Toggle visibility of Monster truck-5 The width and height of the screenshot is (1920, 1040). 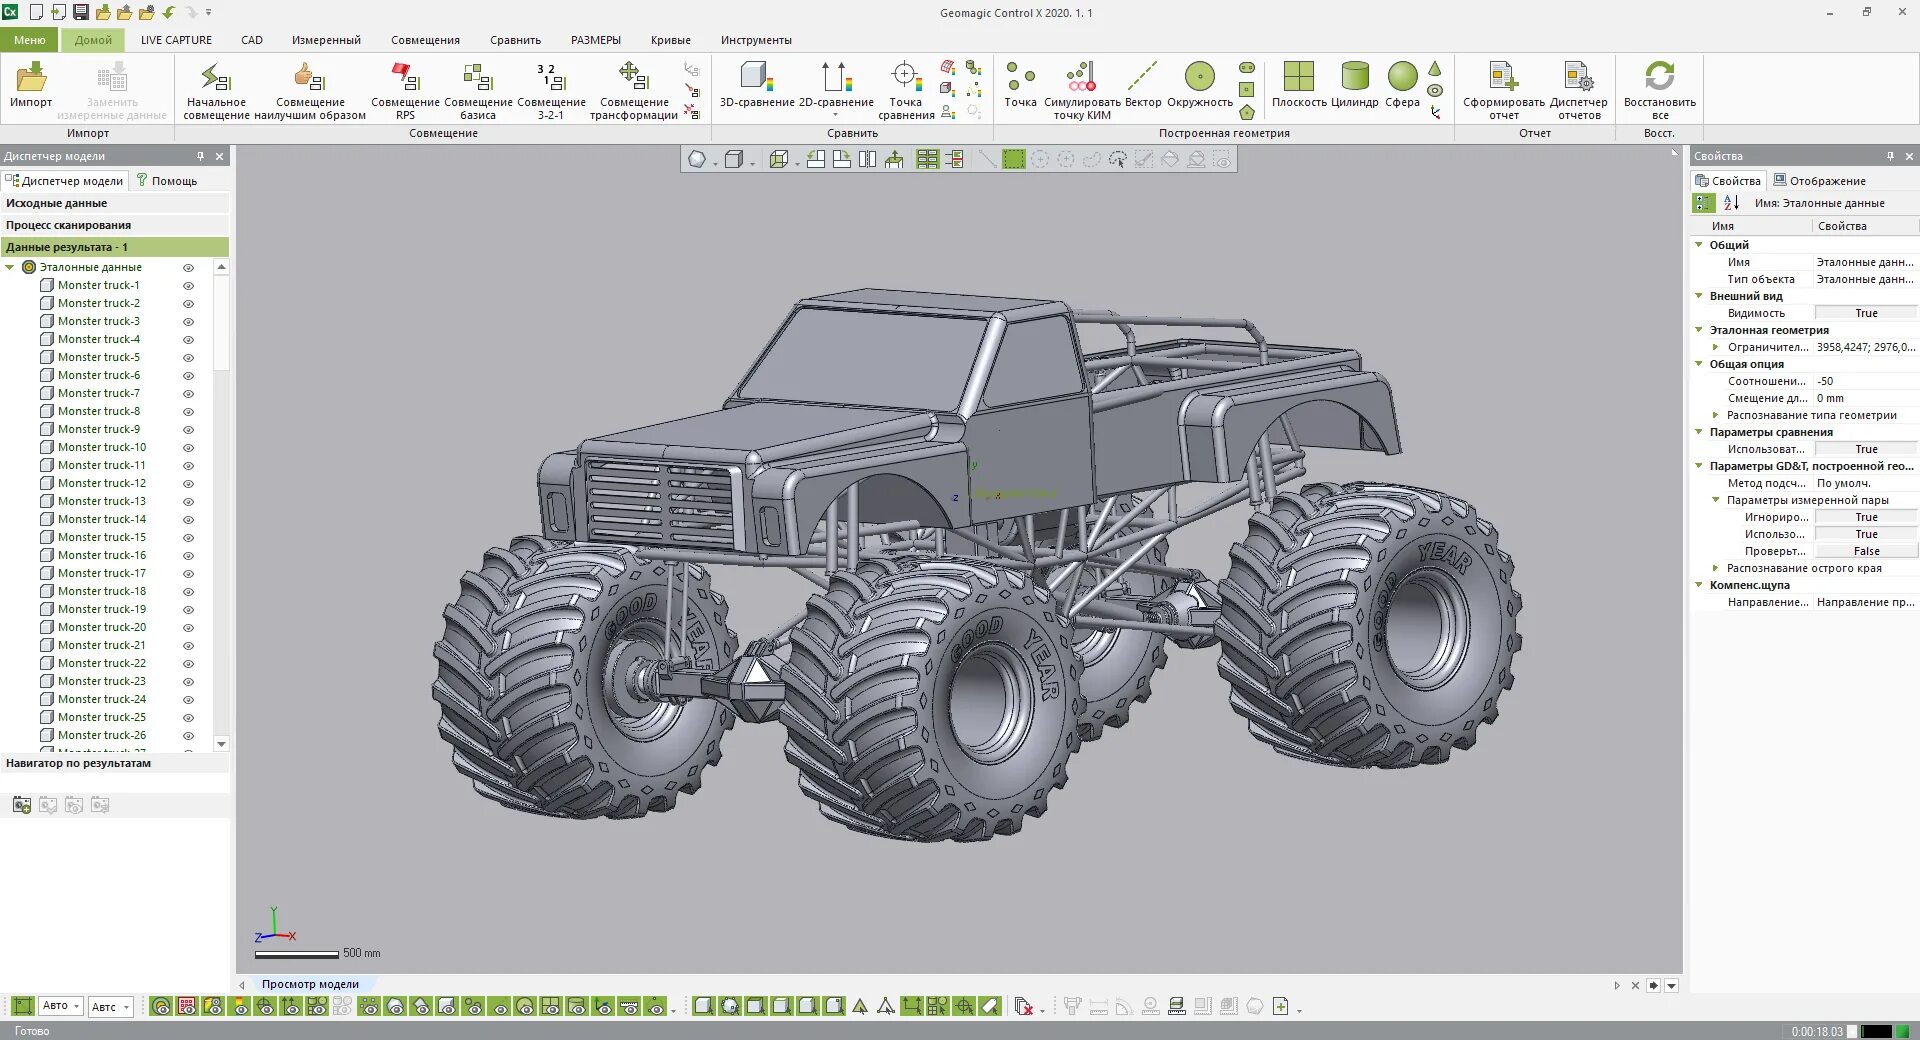click(x=188, y=358)
